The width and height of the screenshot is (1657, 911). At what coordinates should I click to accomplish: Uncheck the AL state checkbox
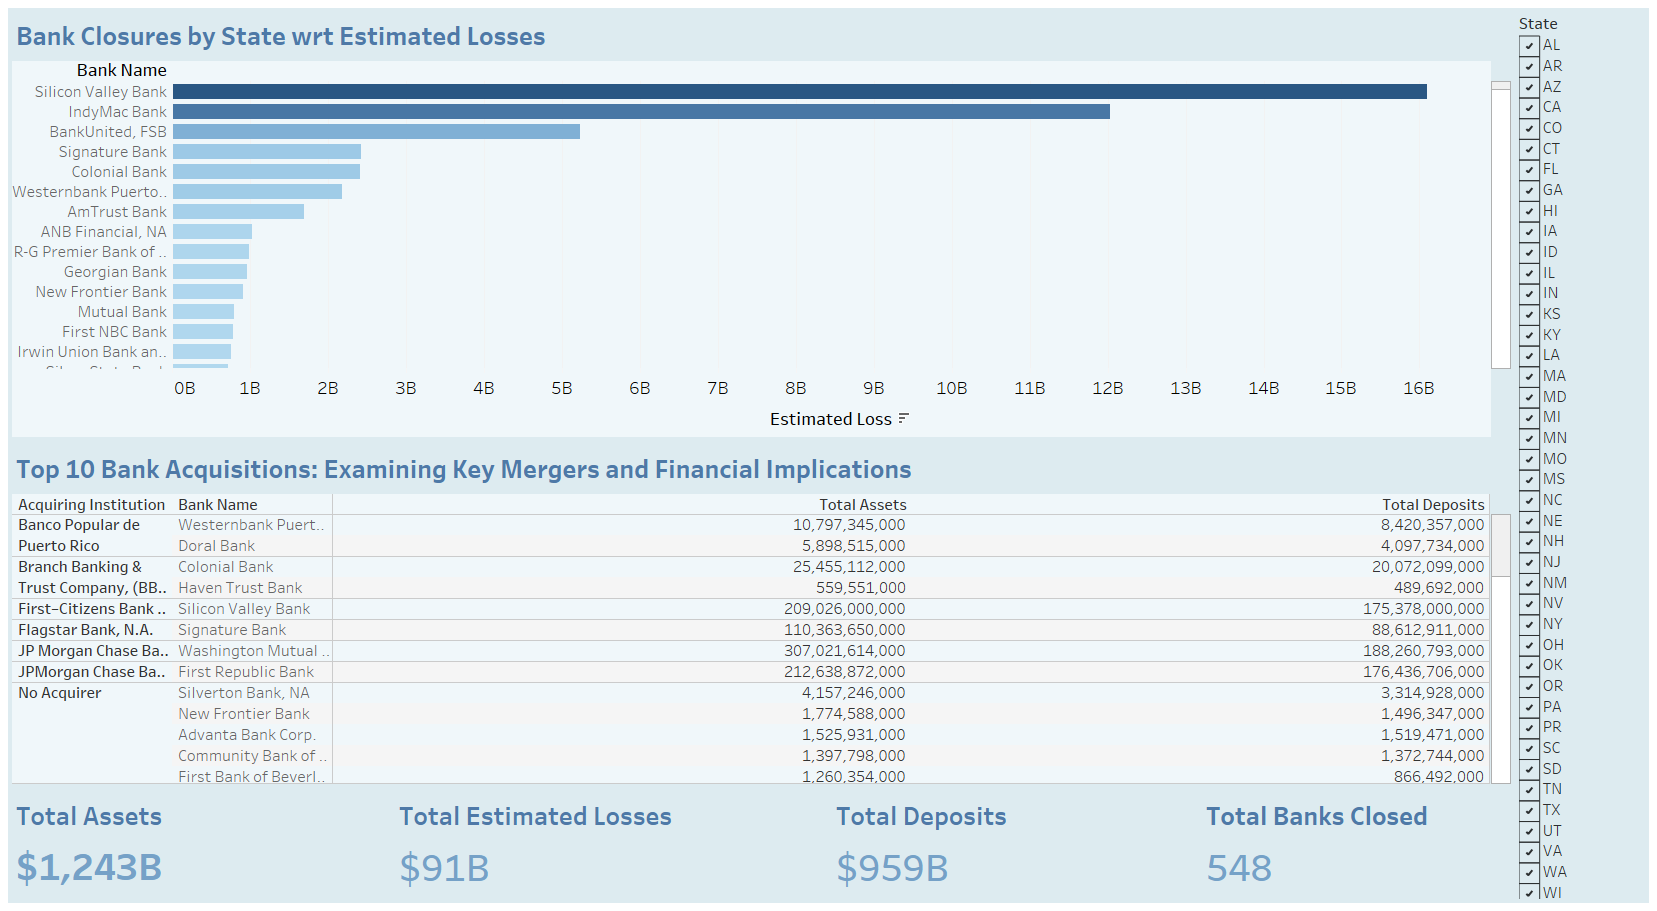pos(1529,45)
